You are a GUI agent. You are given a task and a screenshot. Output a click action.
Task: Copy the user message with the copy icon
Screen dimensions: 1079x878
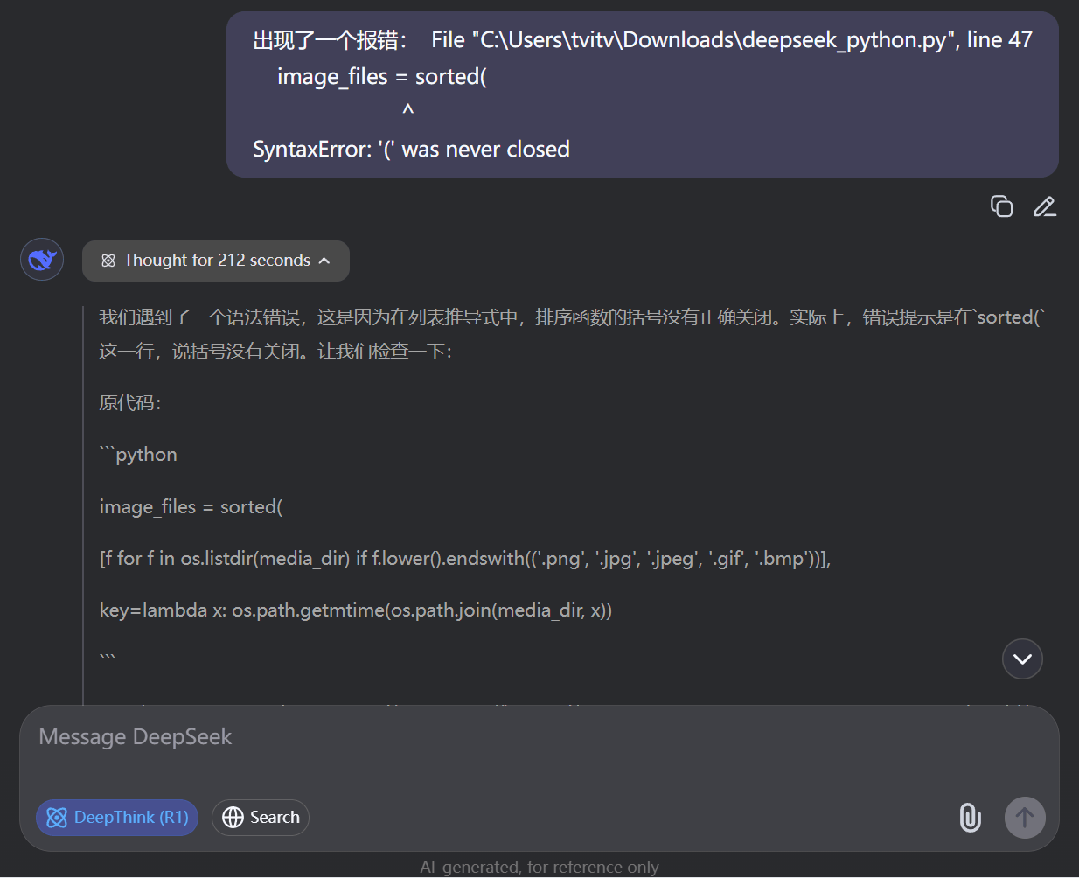[x=1001, y=206]
